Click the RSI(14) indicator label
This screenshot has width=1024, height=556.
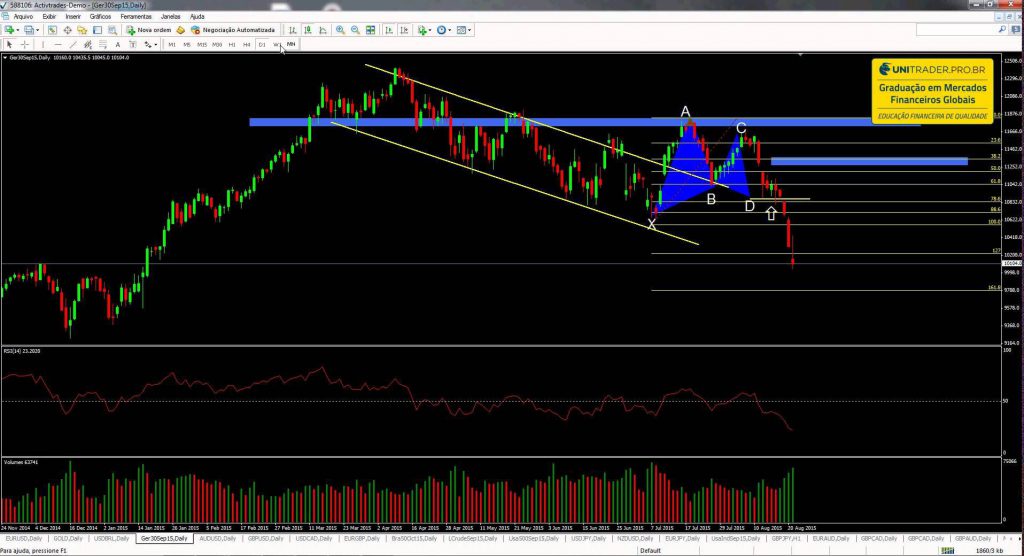coord(22,352)
